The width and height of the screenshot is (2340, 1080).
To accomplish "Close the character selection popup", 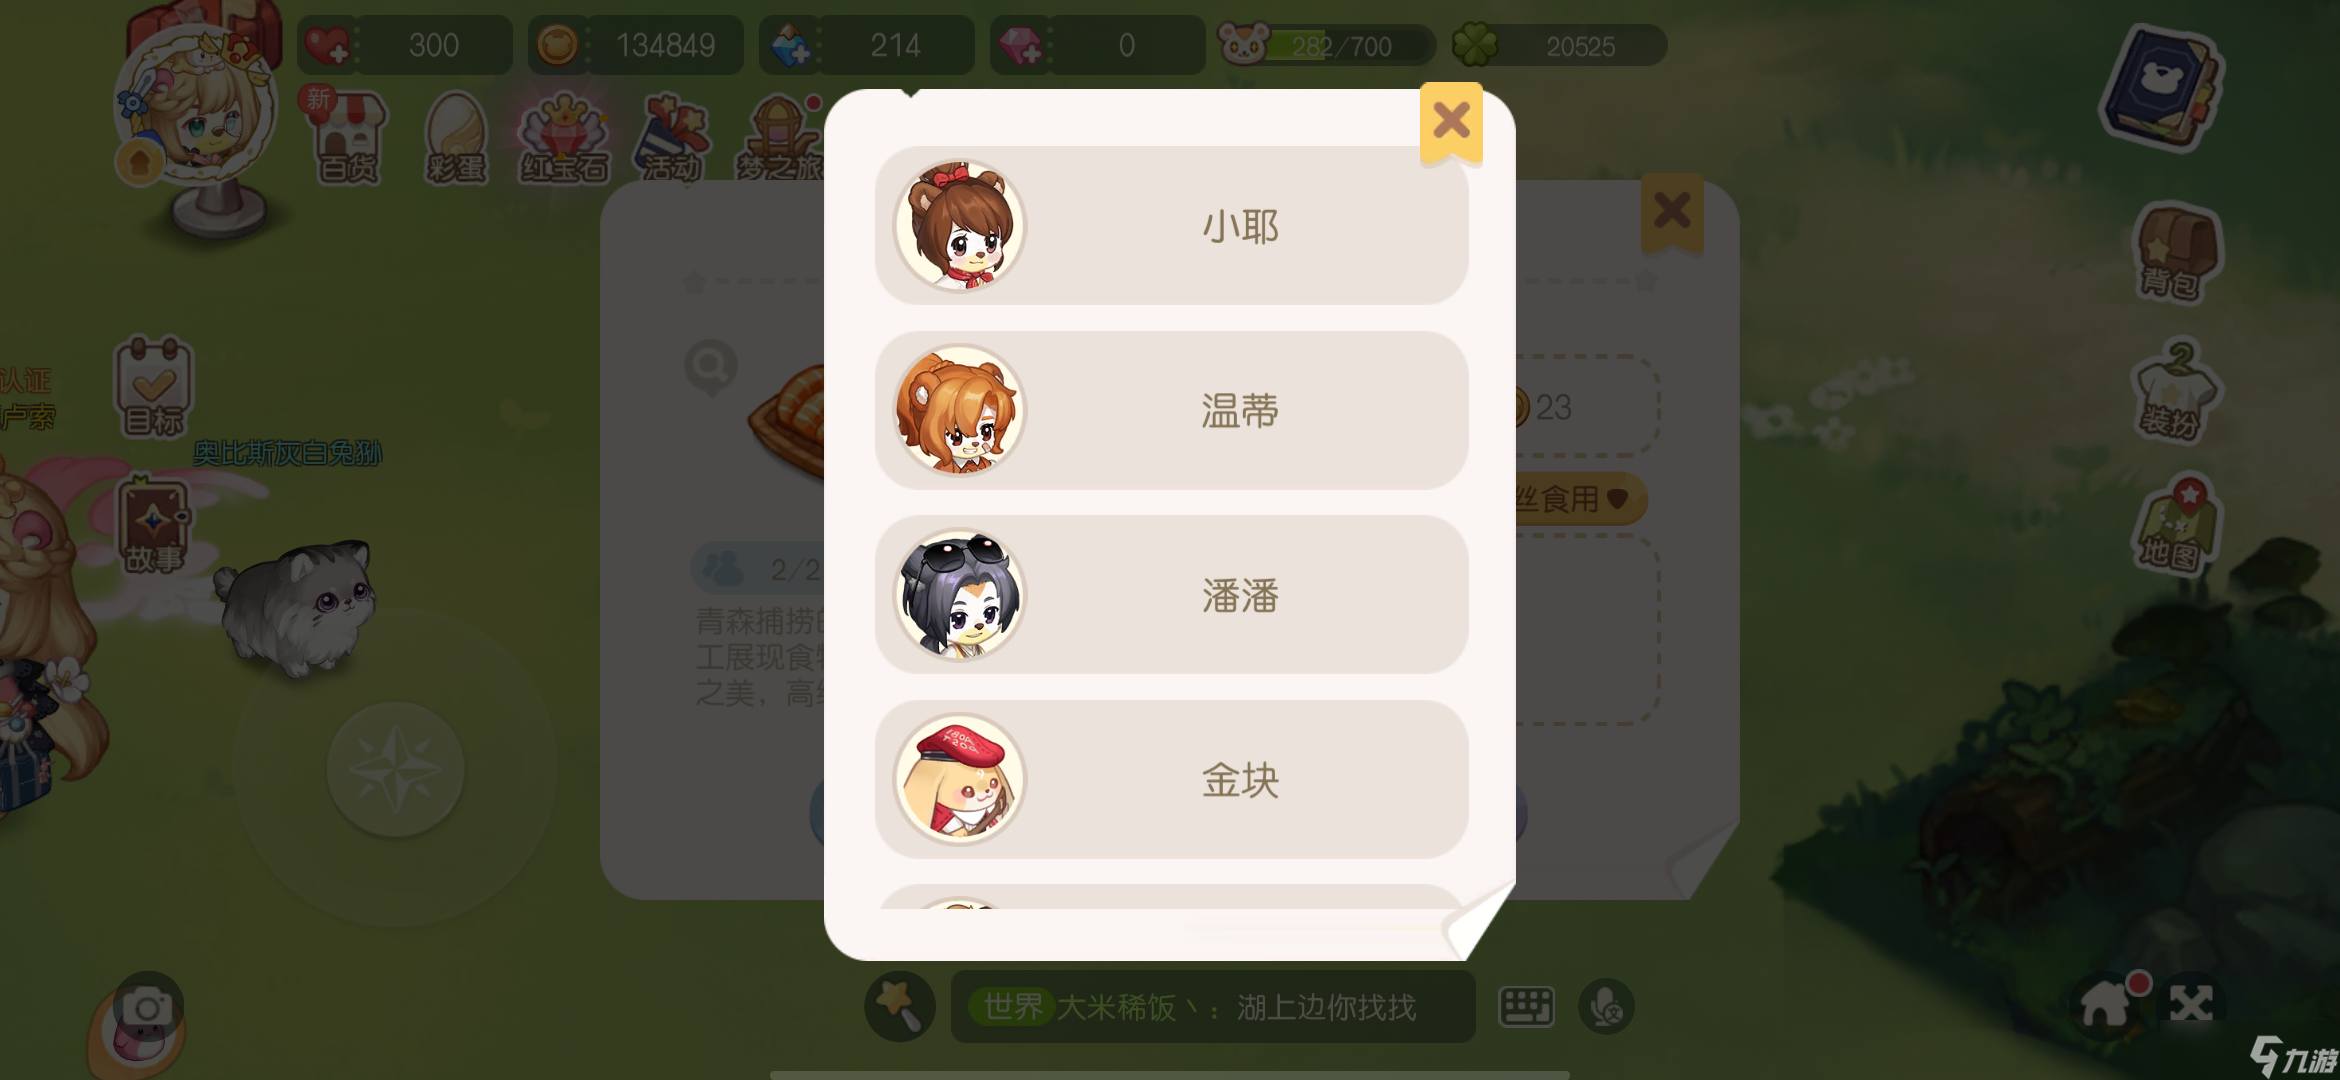I will (x=1451, y=122).
